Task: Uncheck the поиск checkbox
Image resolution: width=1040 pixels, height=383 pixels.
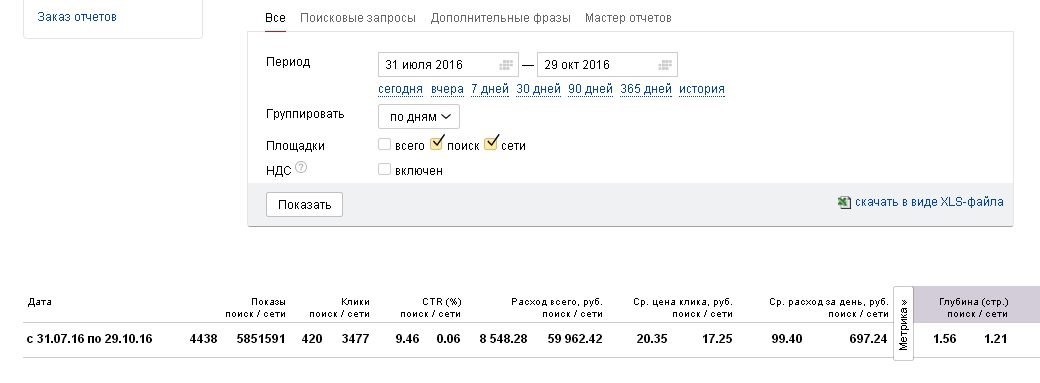Action: pyautogui.click(x=436, y=143)
